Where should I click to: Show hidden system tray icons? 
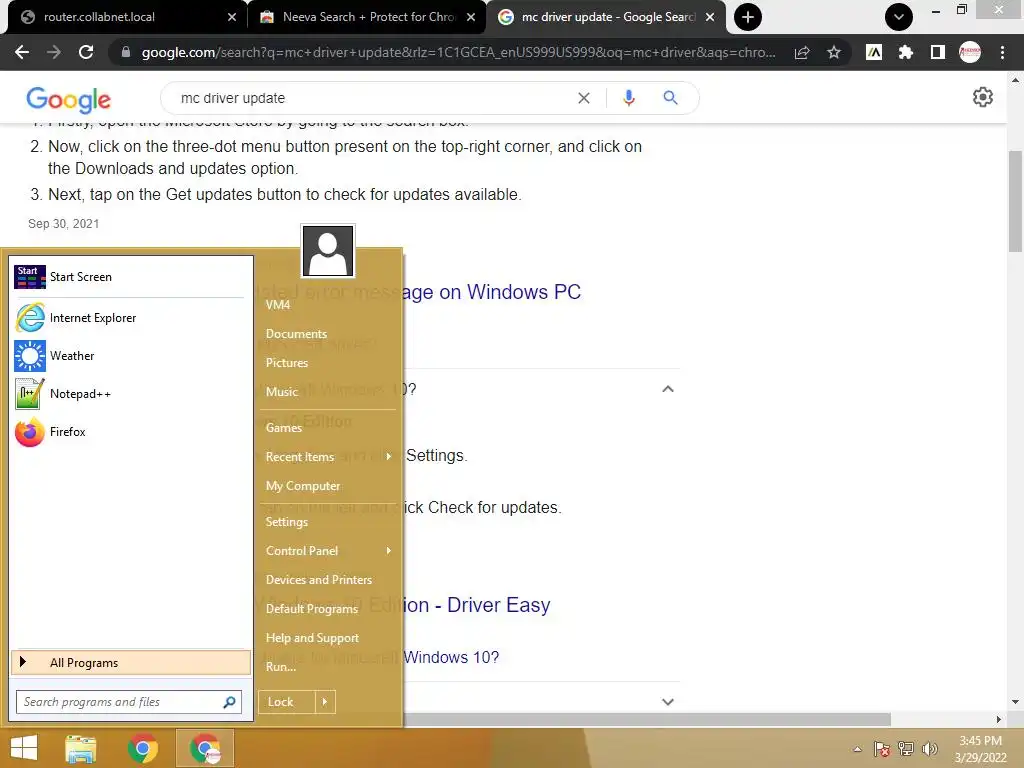point(857,749)
